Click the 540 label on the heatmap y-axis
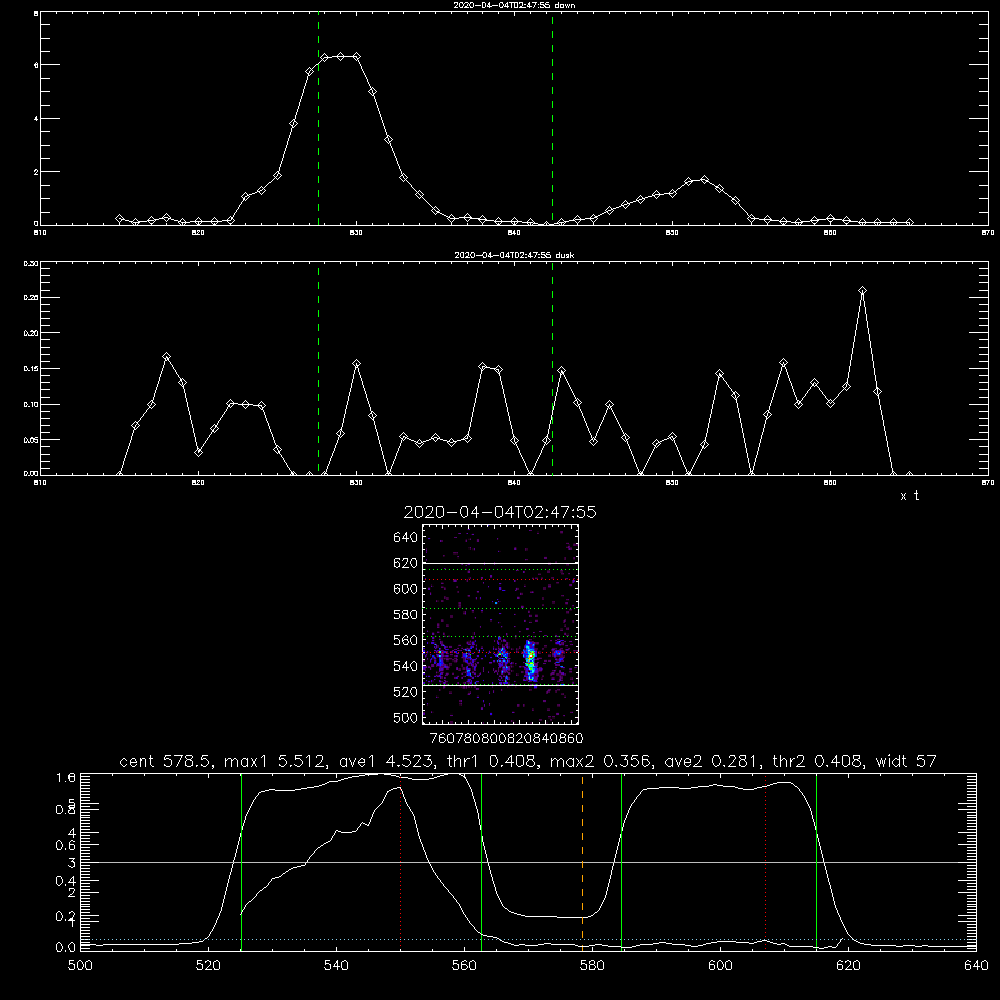The width and height of the screenshot is (1000, 1000). (x=406, y=666)
